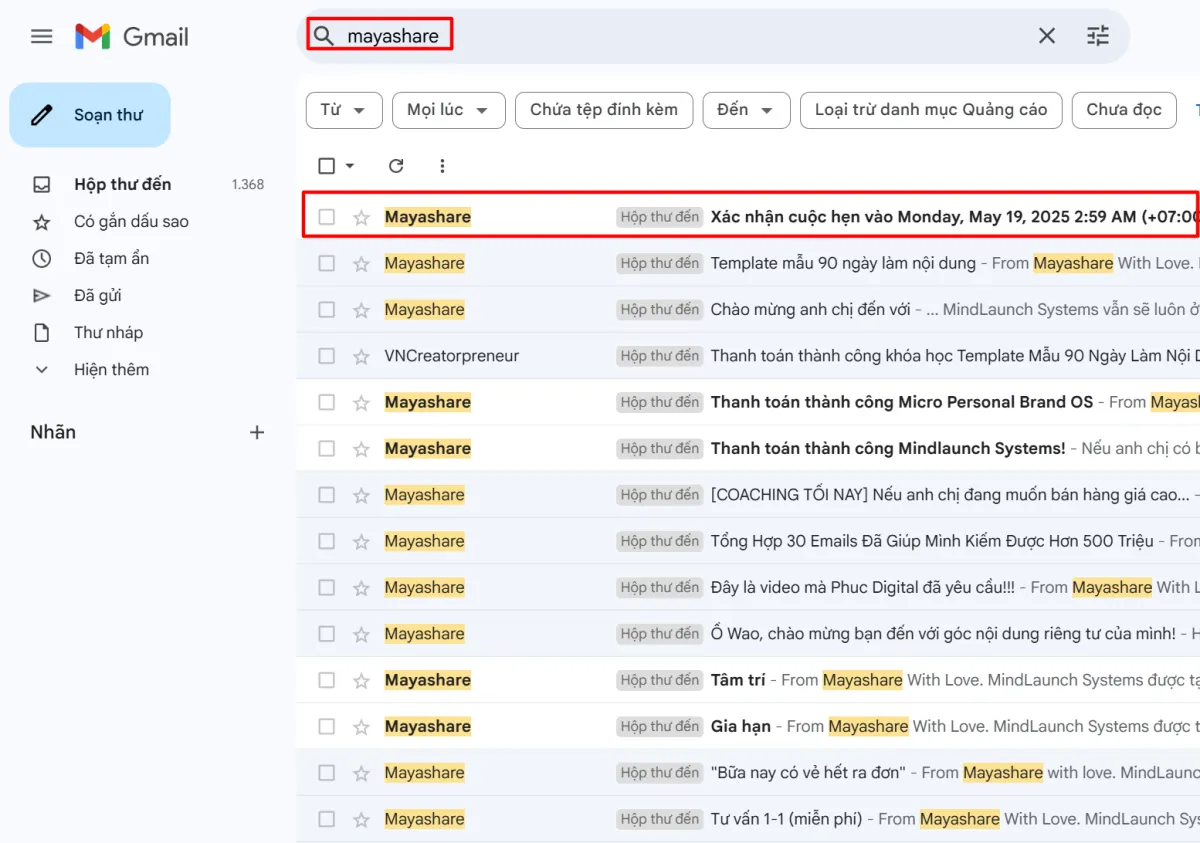Create a new label with plus icon

pyautogui.click(x=257, y=432)
